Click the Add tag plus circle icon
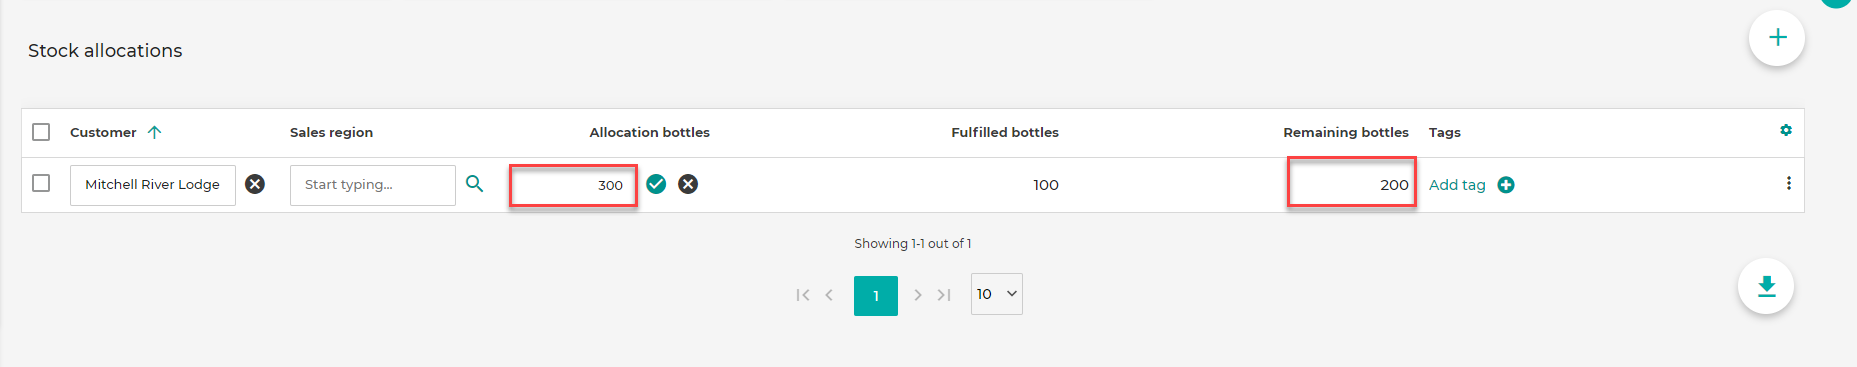This screenshot has width=1857, height=367. coord(1506,185)
